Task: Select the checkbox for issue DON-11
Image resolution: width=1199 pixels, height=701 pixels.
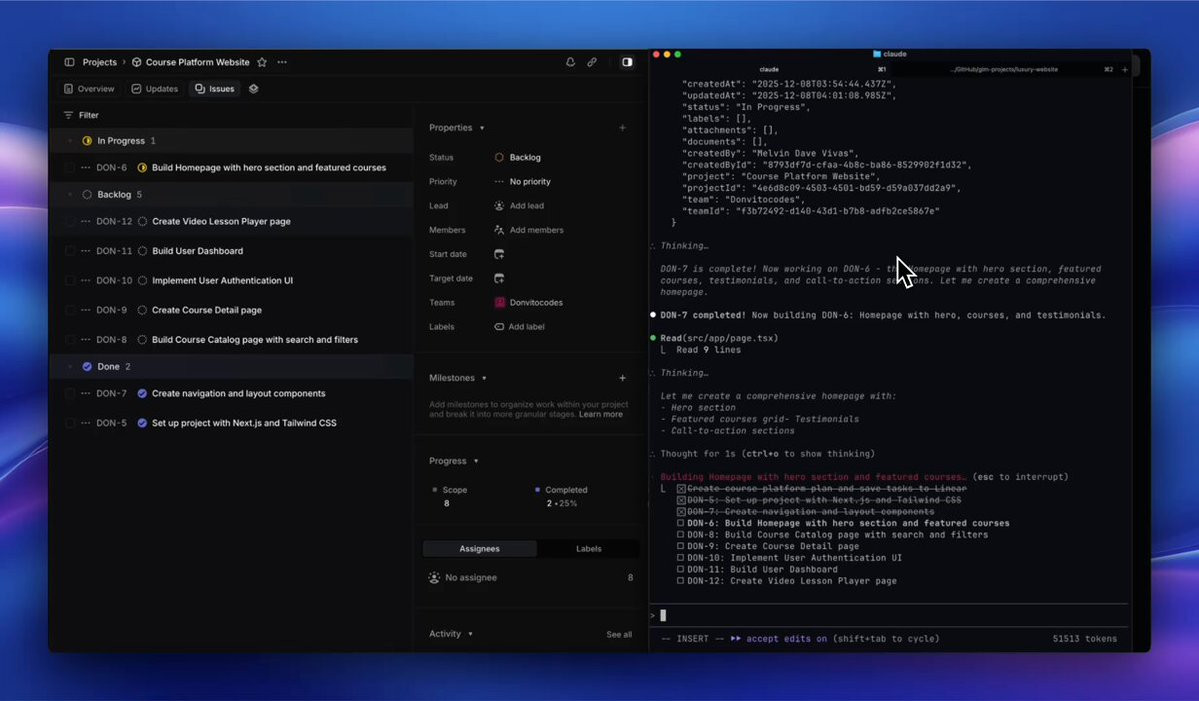Action: 70,251
